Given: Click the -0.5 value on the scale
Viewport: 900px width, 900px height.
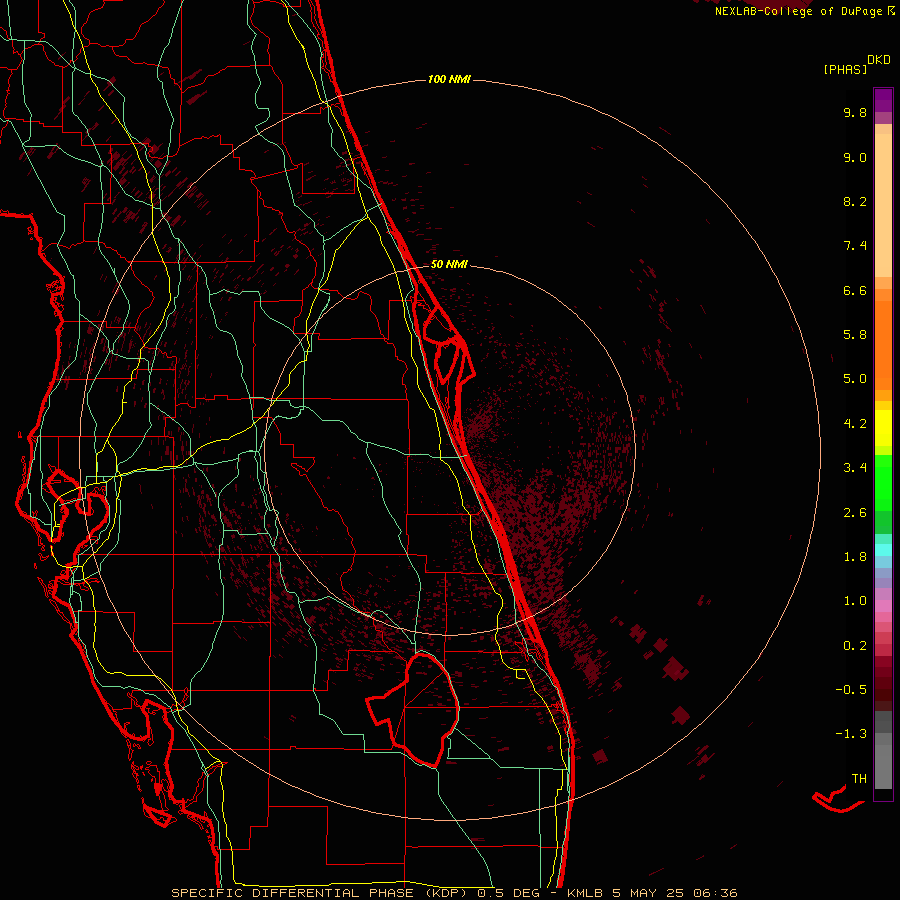Looking at the screenshot, I should point(851,690).
